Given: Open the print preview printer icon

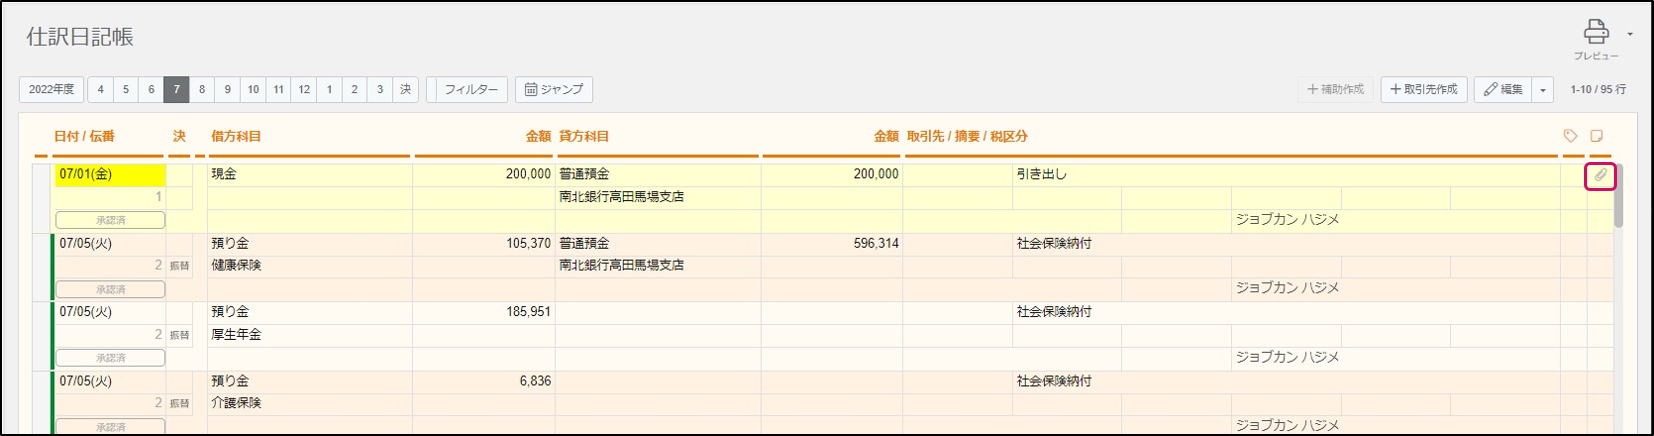Looking at the screenshot, I should [x=1596, y=32].
